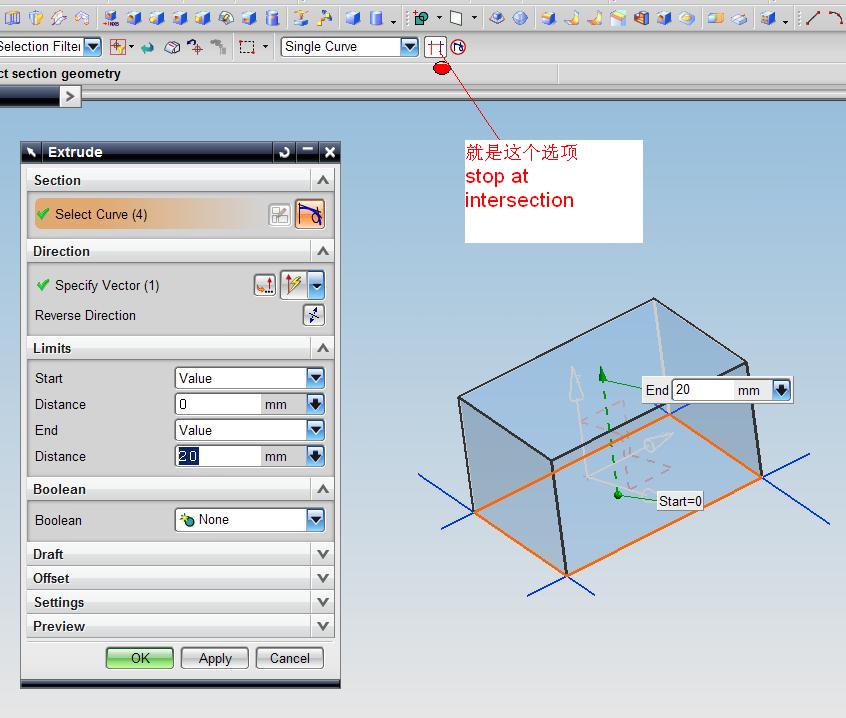Click the End Distance input field
The image size is (846, 718).
(218, 456)
